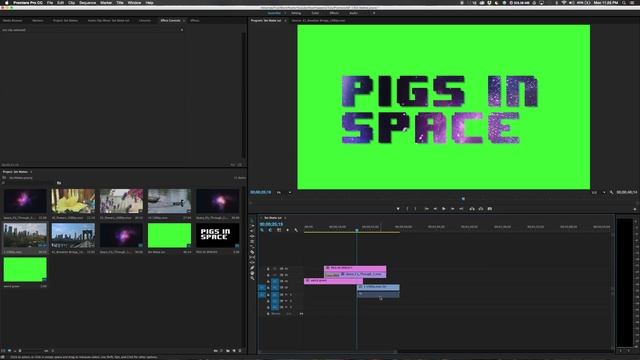The width and height of the screenshot is (640, 360).
Task: Switch to Libraries tab
Action: 145,20
